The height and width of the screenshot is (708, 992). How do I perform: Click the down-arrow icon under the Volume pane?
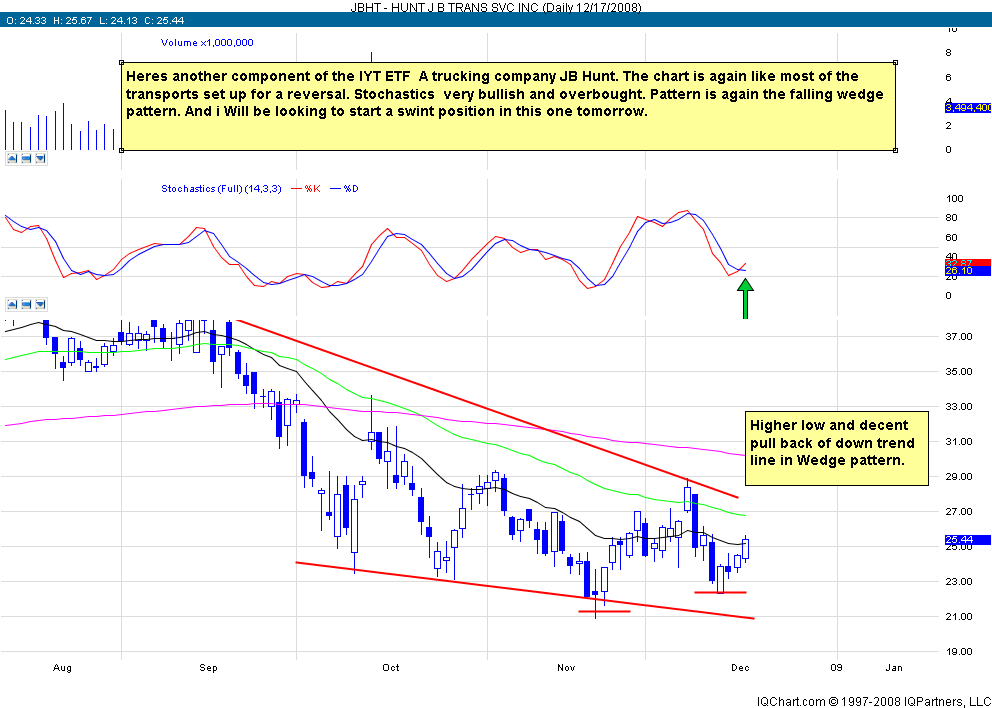point(40,158)
